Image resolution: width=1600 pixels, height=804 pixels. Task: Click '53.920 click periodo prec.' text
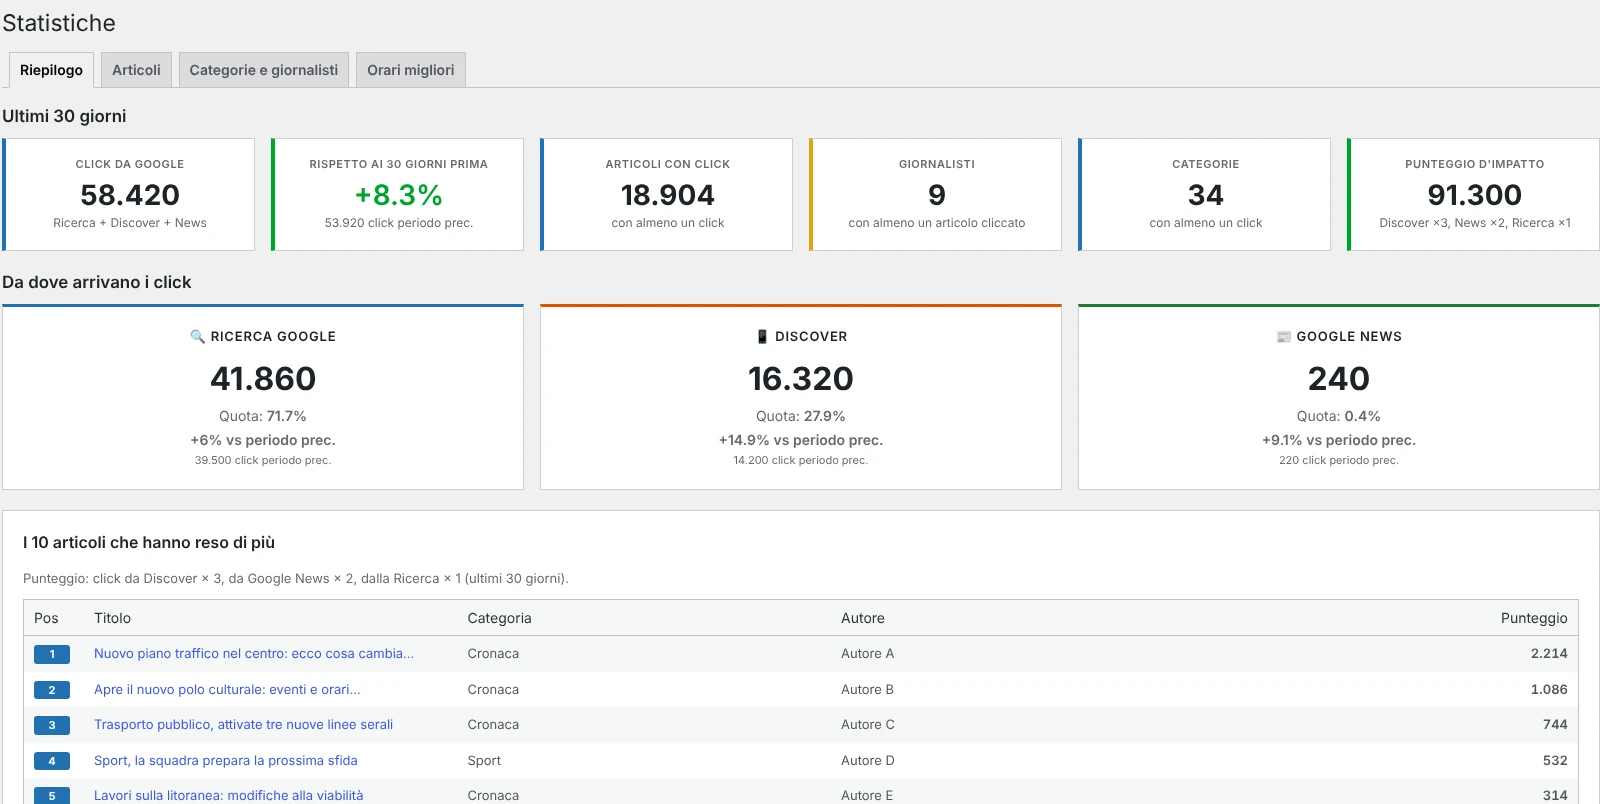pyautogui.click(x=399, y=223)
